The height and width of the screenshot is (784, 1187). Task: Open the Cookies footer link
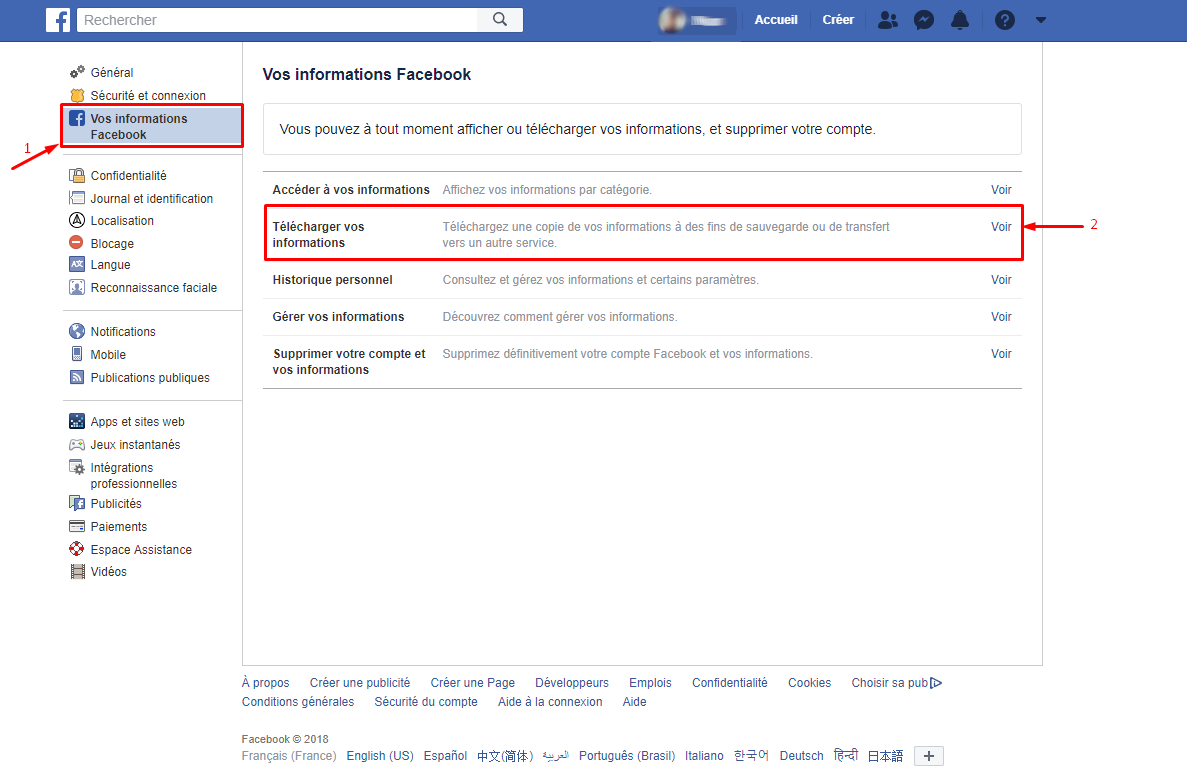[x=809, y=683]
